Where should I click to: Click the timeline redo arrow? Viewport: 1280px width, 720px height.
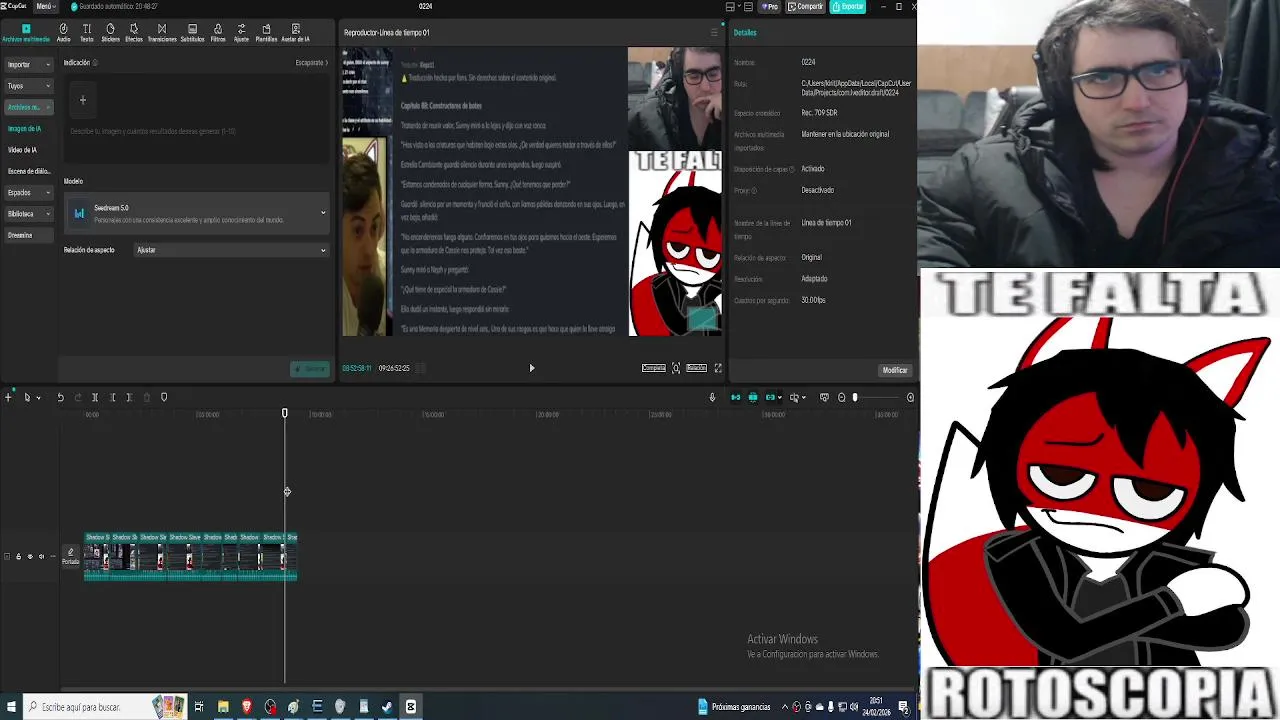pos(78,398)
